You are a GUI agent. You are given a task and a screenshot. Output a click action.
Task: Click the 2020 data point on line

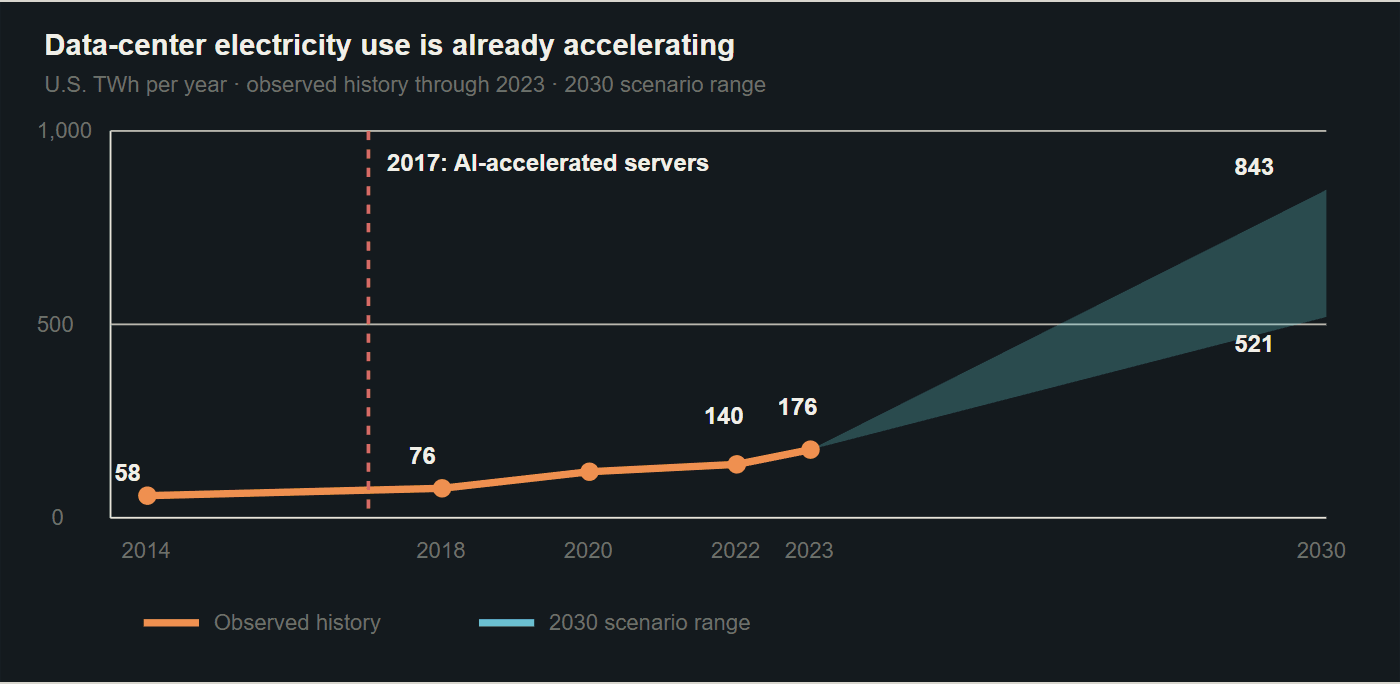589,471
